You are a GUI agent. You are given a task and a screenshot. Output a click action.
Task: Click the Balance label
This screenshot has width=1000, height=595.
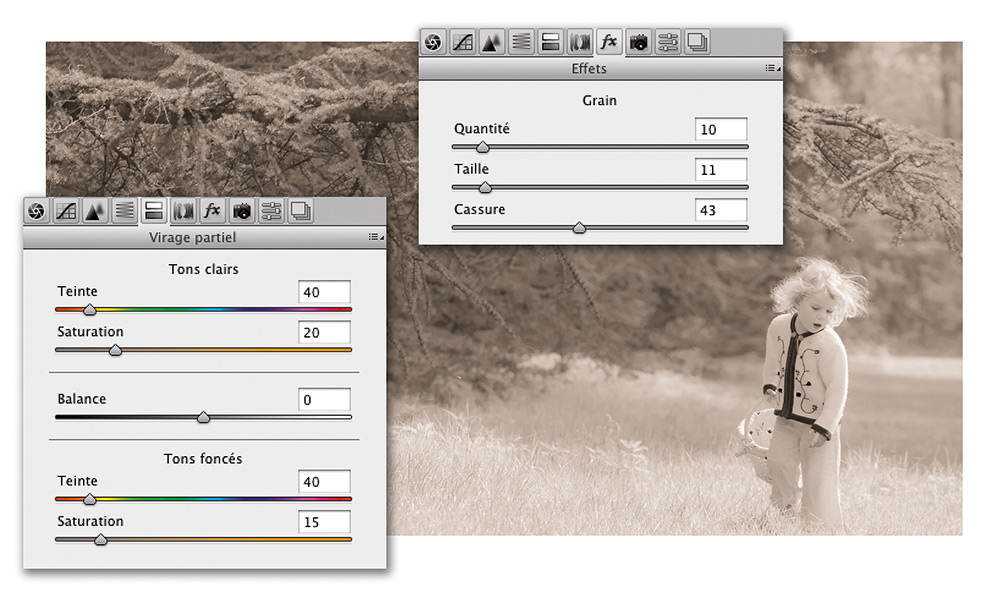point(82,399)
